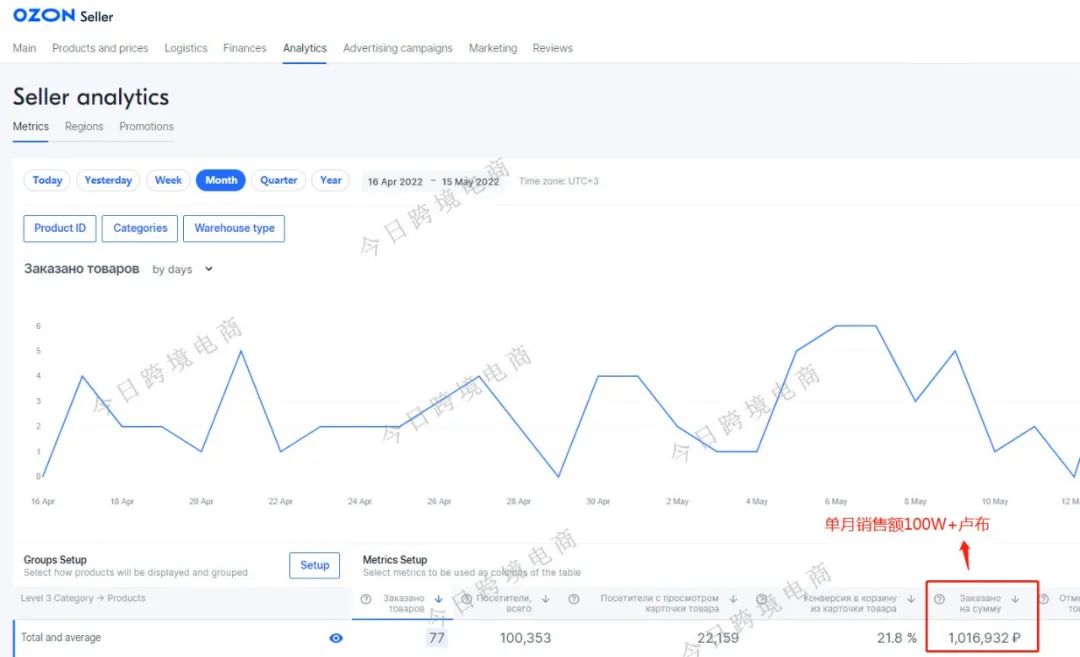Click help icon beside Конверсия в корзину
Viewport: 1080px width, 657px height.
[x=762, y=599]
